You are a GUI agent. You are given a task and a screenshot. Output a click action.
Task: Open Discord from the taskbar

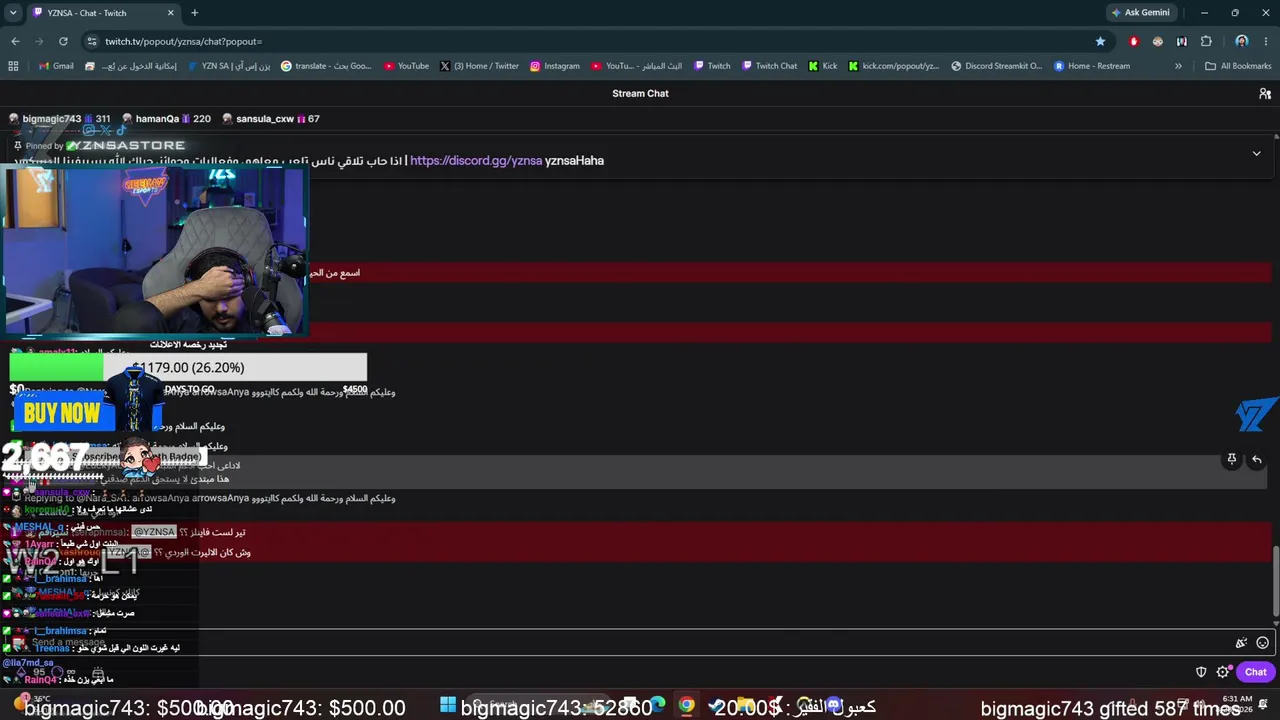click(833, 705)
